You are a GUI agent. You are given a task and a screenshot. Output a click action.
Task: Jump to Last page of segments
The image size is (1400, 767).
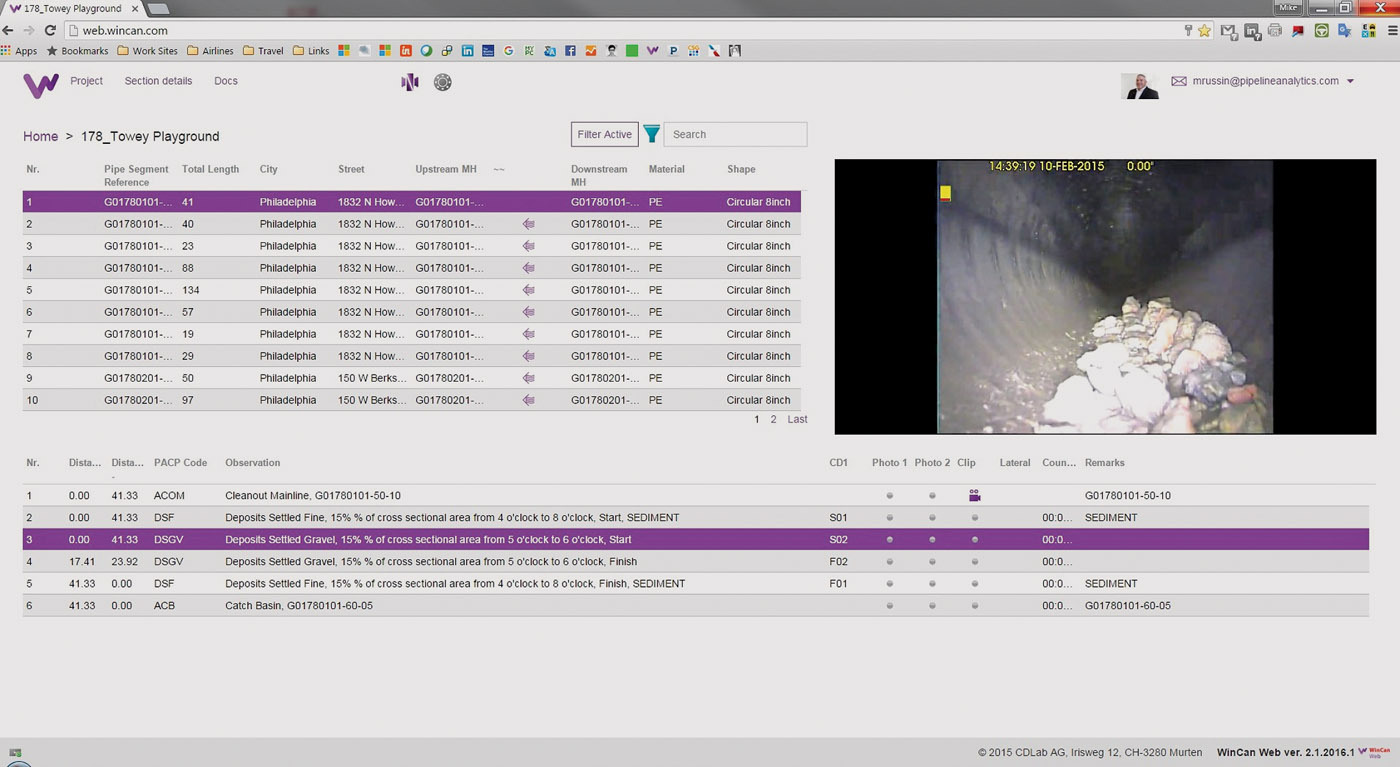(797, 420)
